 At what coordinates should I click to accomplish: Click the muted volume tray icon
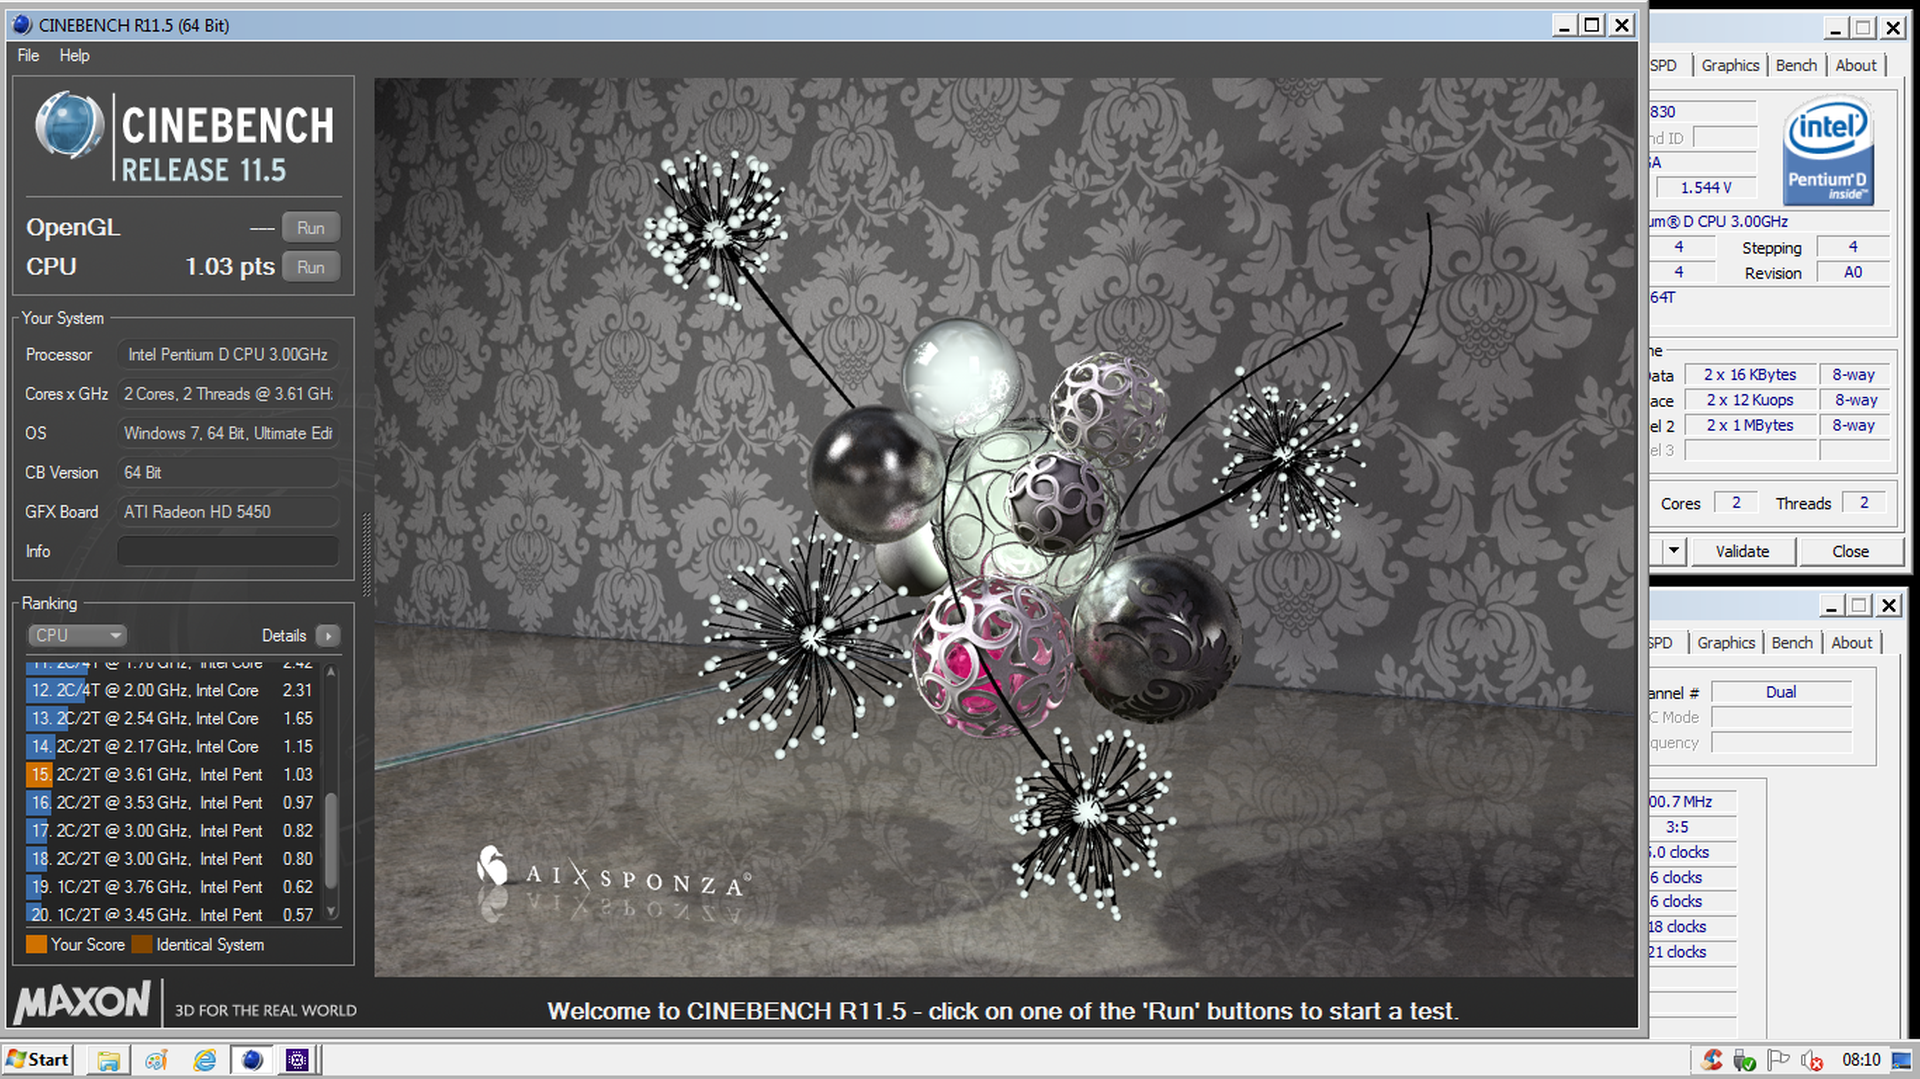pyautogui.click(x=1811, y=1060)
